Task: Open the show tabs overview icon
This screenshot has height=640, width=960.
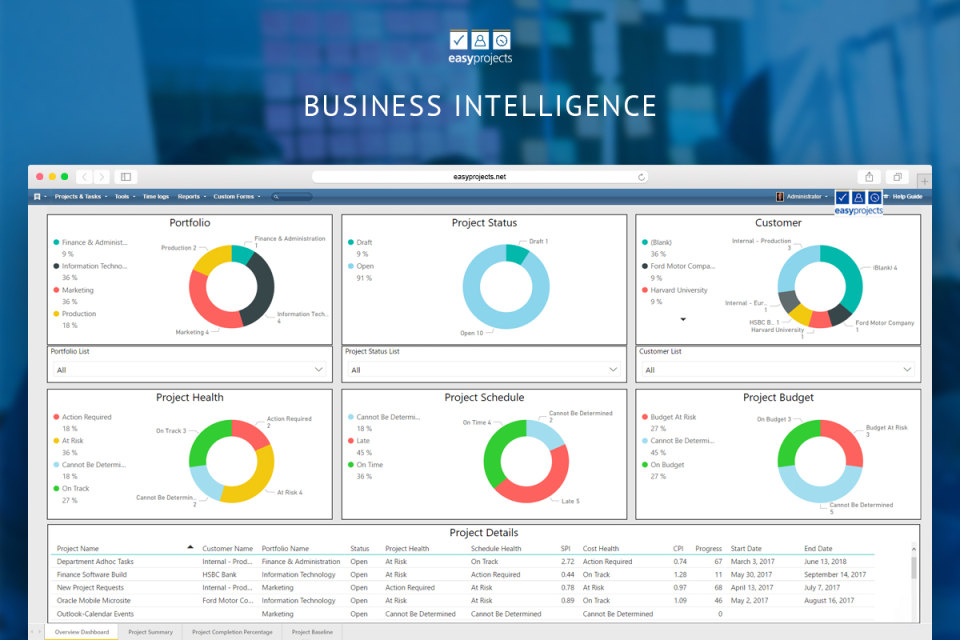Action: (x=898, y=177)
